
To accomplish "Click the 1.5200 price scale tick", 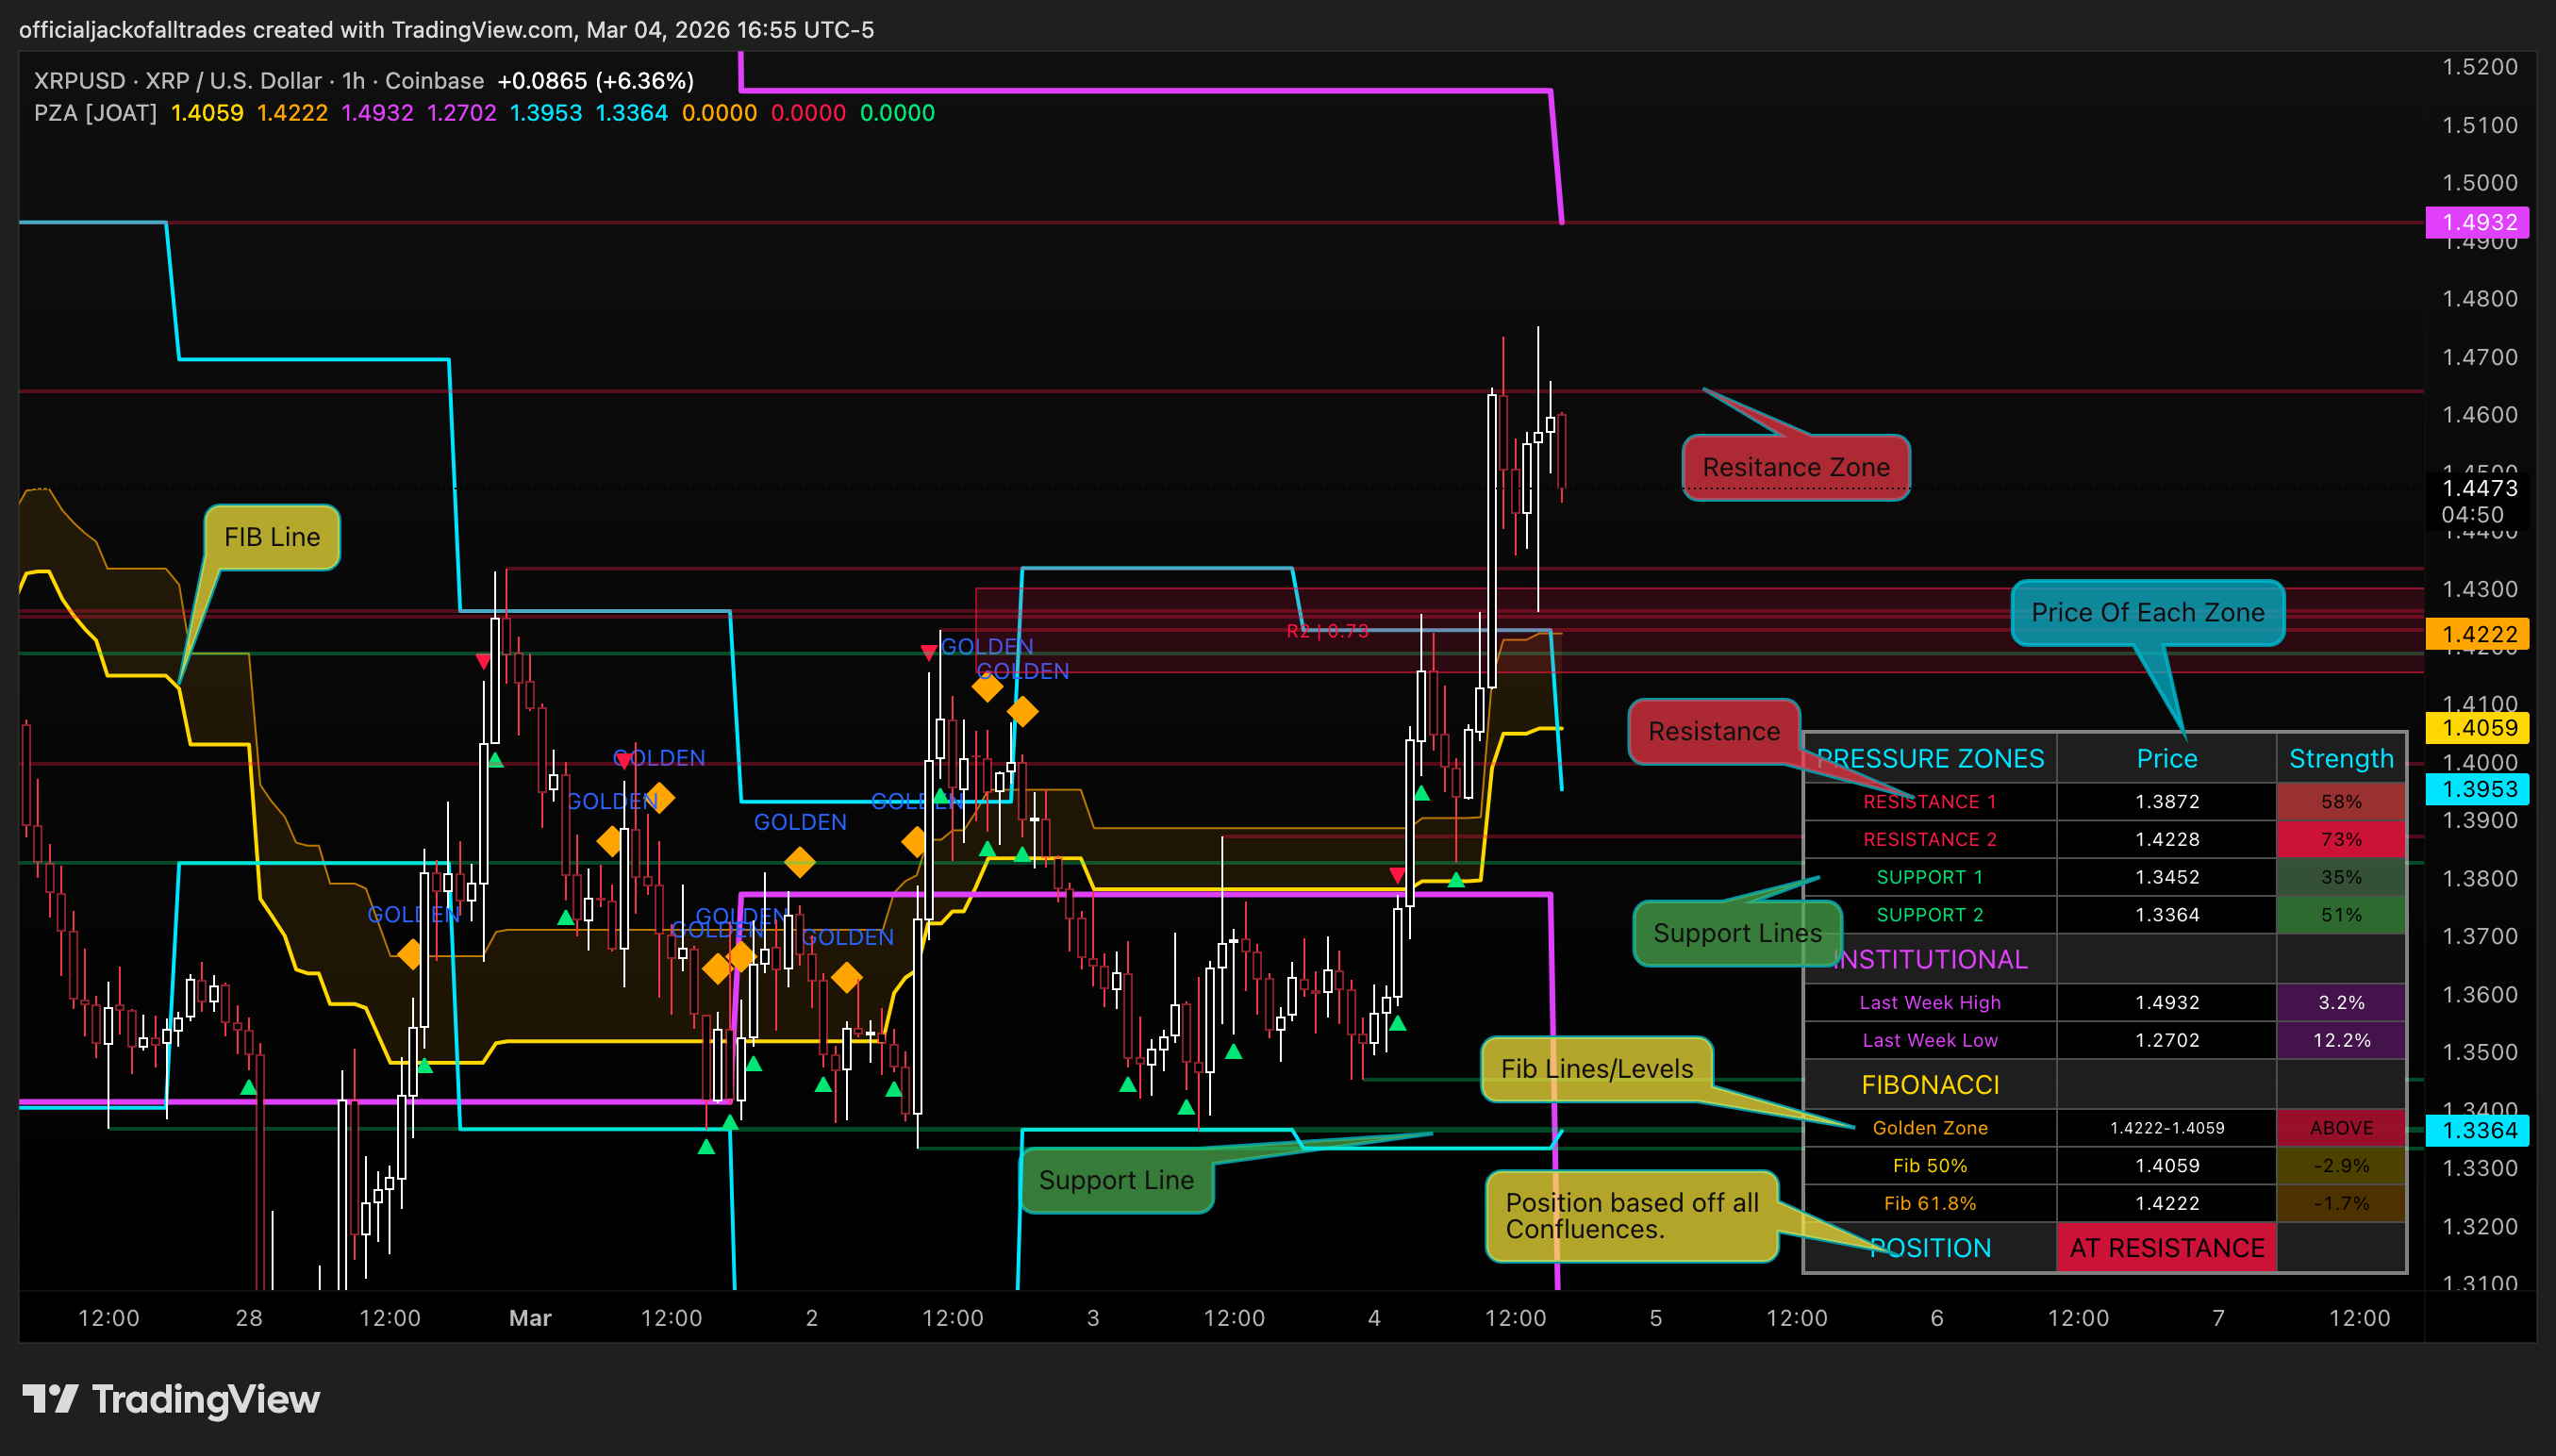I will (2480, 67).
